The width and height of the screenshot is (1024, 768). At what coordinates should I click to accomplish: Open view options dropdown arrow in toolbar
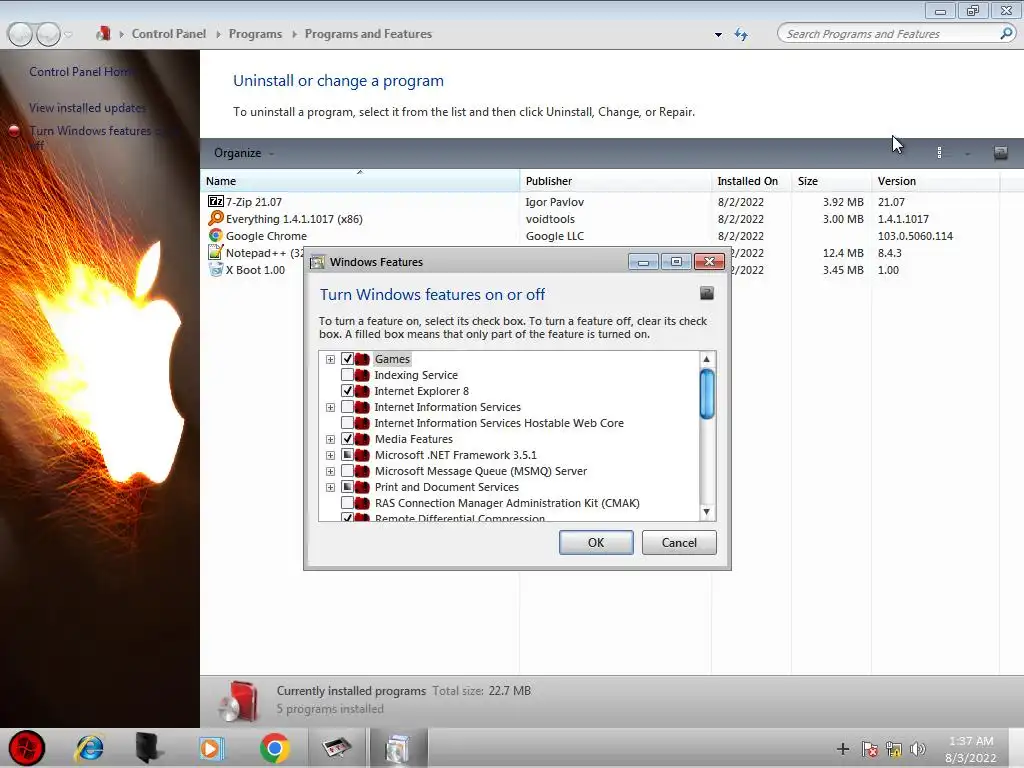point(967,153)
